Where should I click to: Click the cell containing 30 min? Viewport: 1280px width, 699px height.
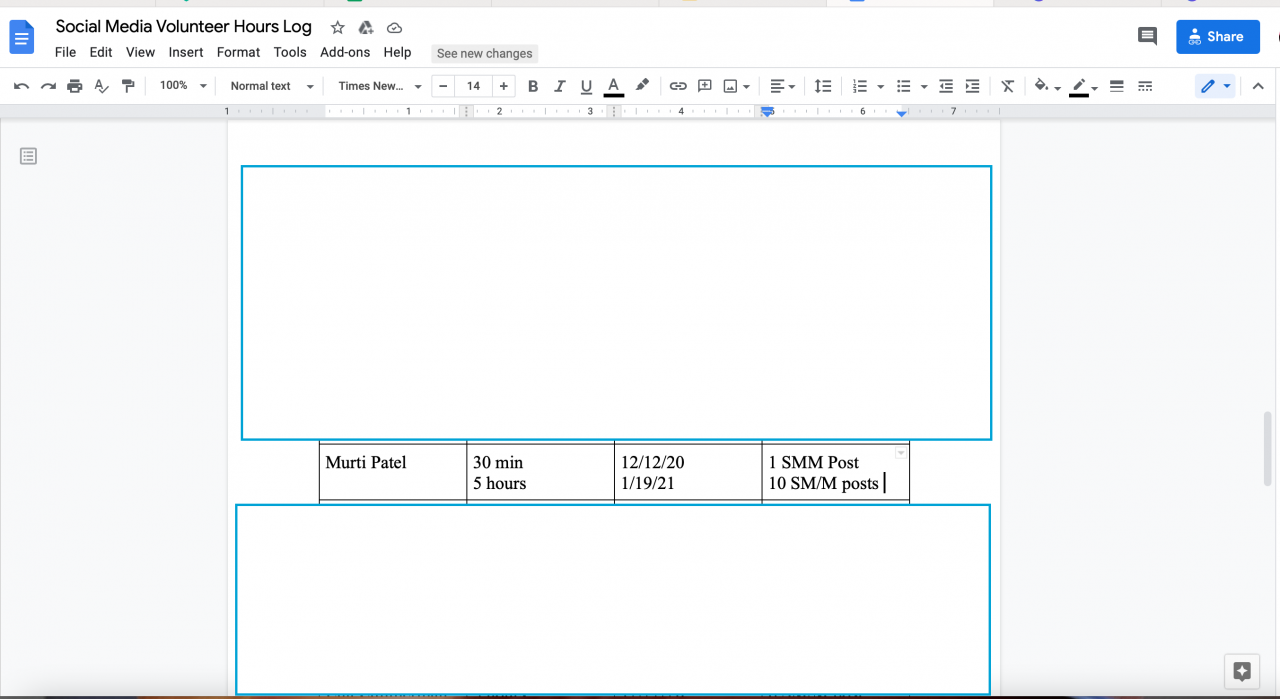click(x=540, y=472)
